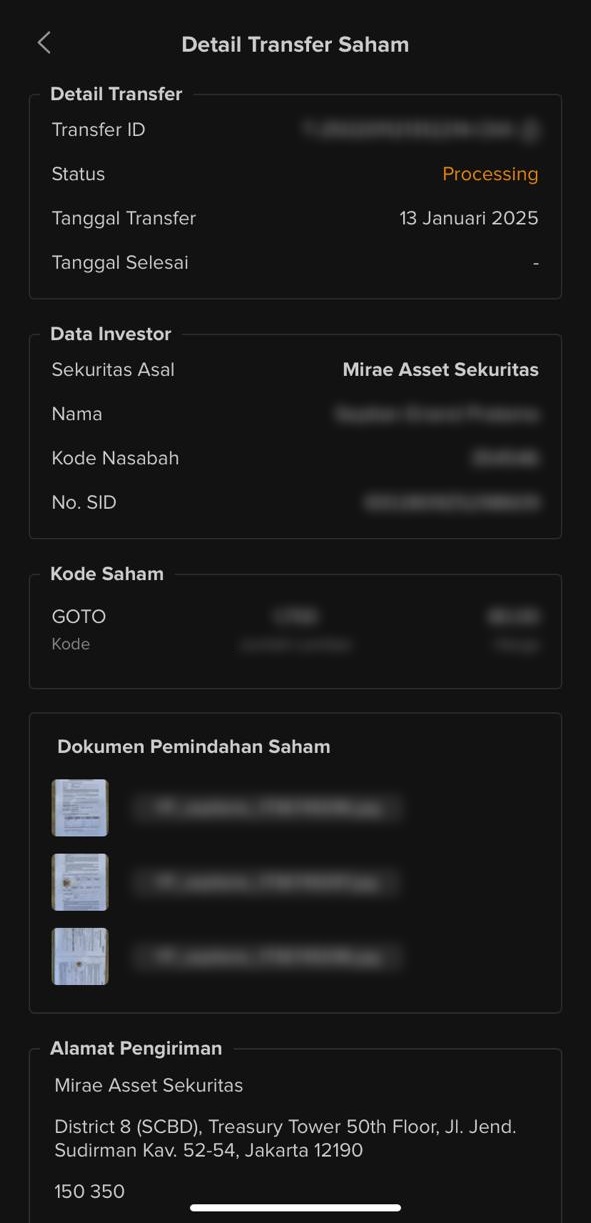This screenshot has width=591, height=1223.
Task: Tap the Detail Transfer Saham title
Action: click(x=295, y=45)
